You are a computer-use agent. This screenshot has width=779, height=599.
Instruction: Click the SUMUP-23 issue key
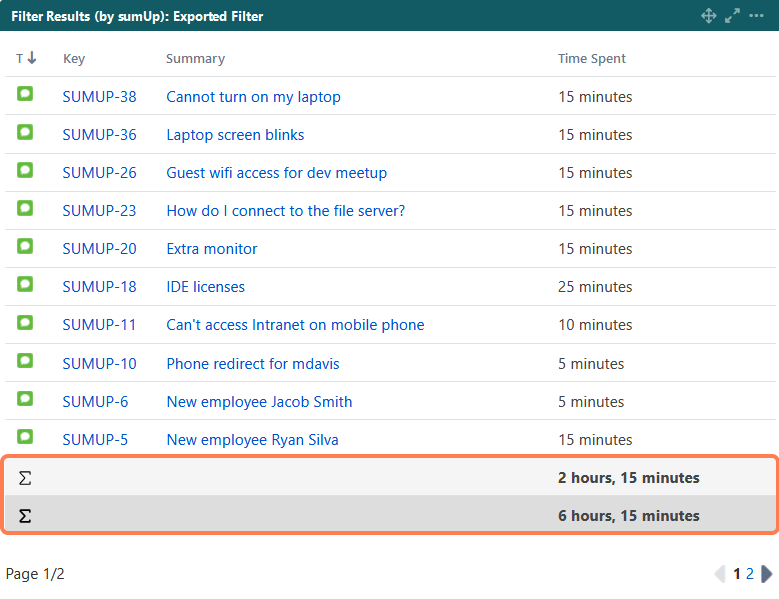(99, 211)
